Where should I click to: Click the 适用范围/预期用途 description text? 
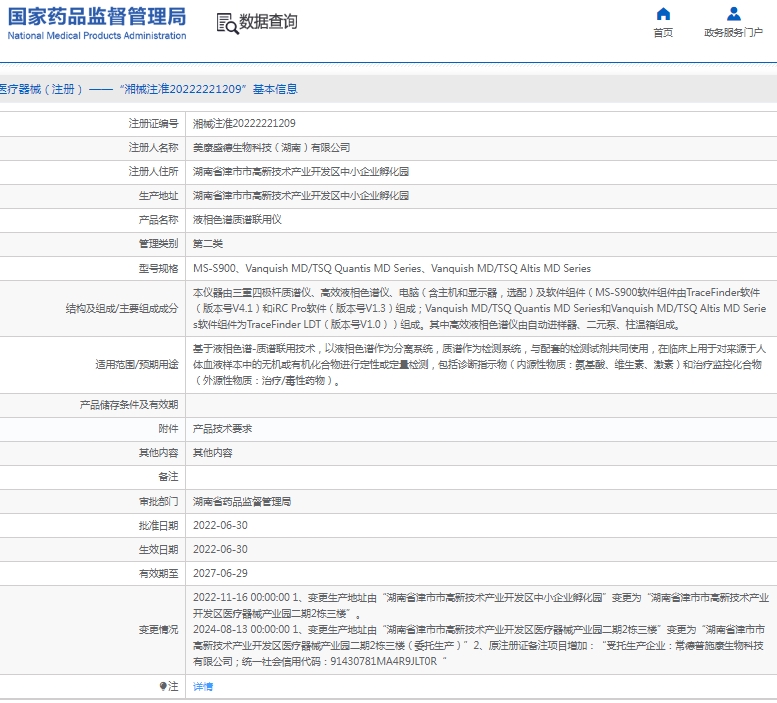click(x=479, y=365)
